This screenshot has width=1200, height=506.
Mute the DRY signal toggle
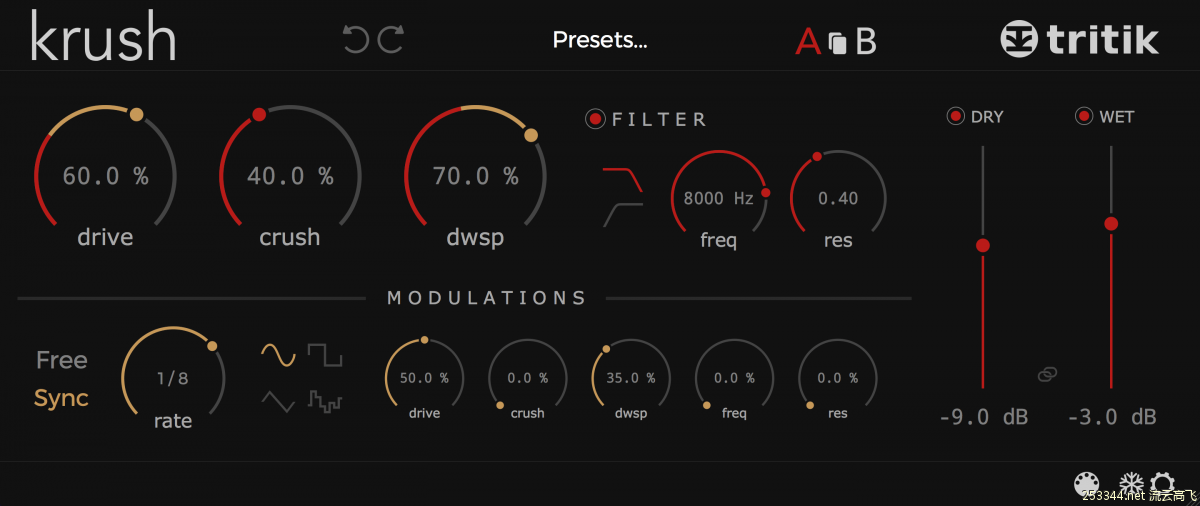pyautogui.click(x=956, y=116)
